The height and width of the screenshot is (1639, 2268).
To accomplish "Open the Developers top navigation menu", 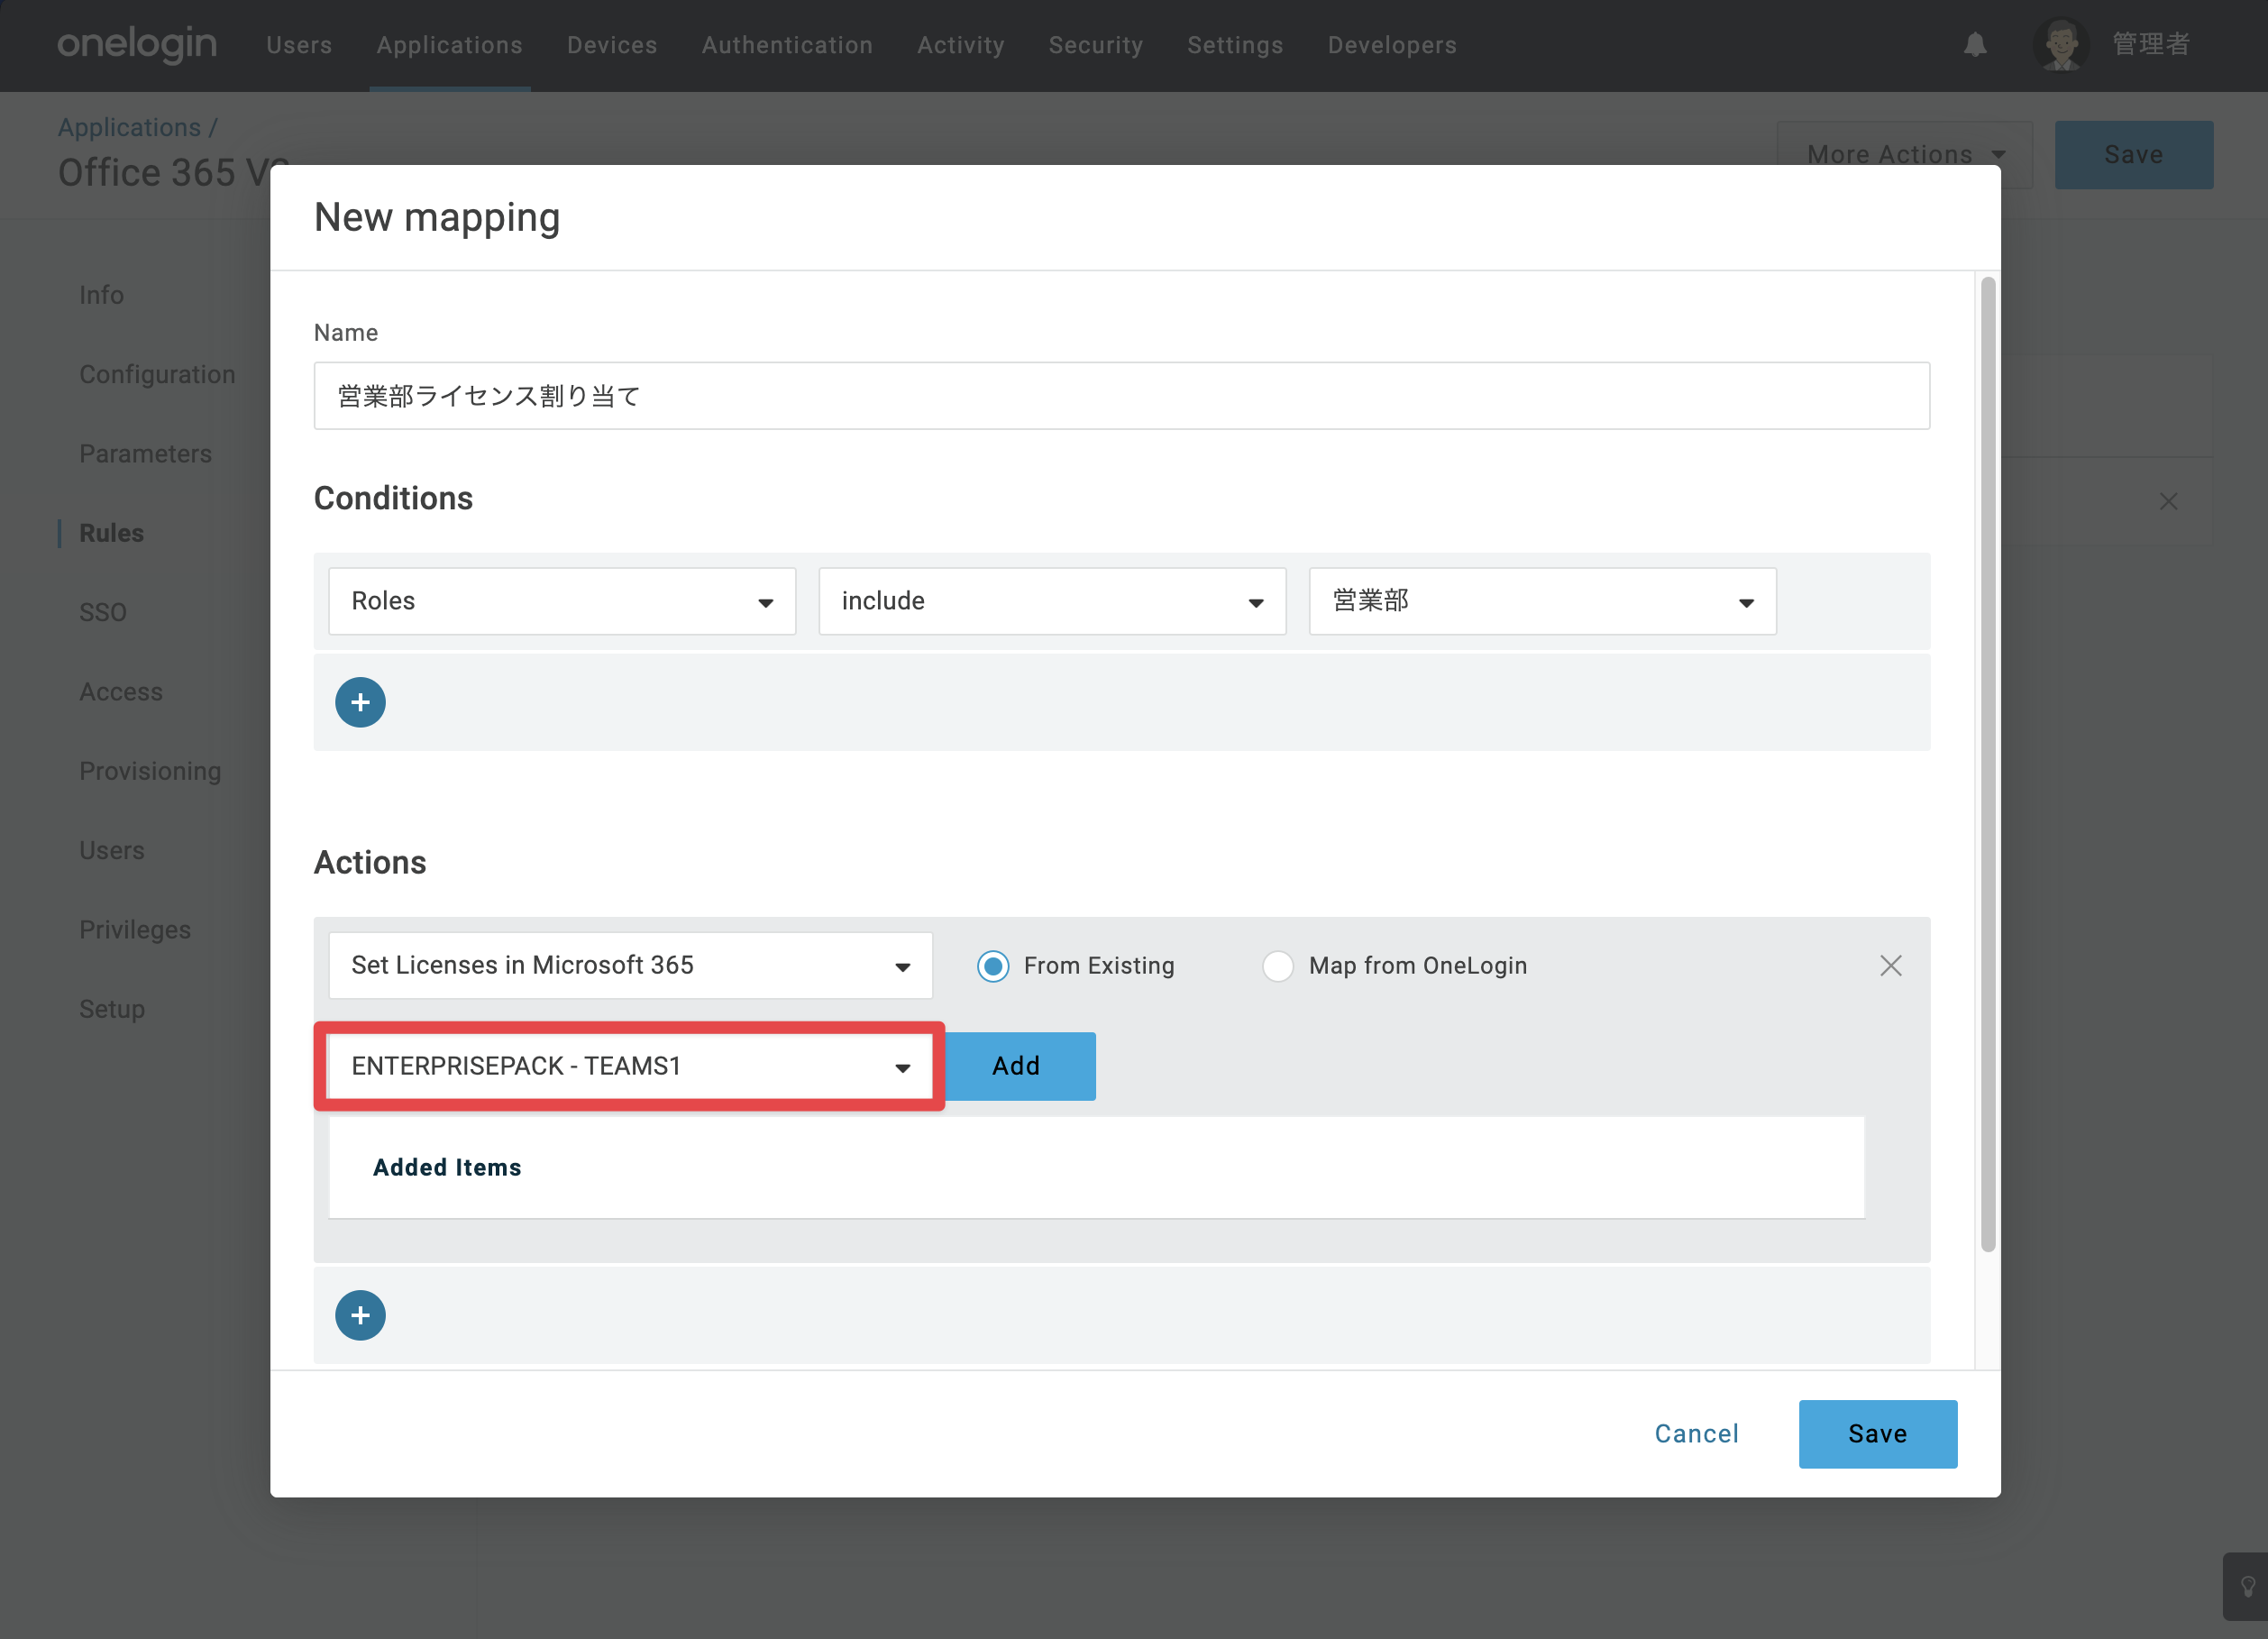I will click(x=1392, y=45).
